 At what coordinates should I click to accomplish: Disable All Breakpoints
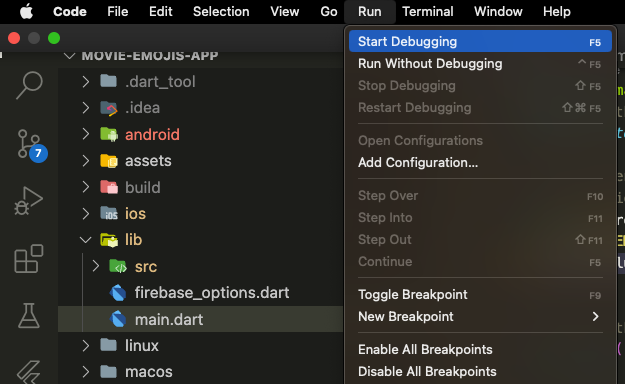click(480, 372)
